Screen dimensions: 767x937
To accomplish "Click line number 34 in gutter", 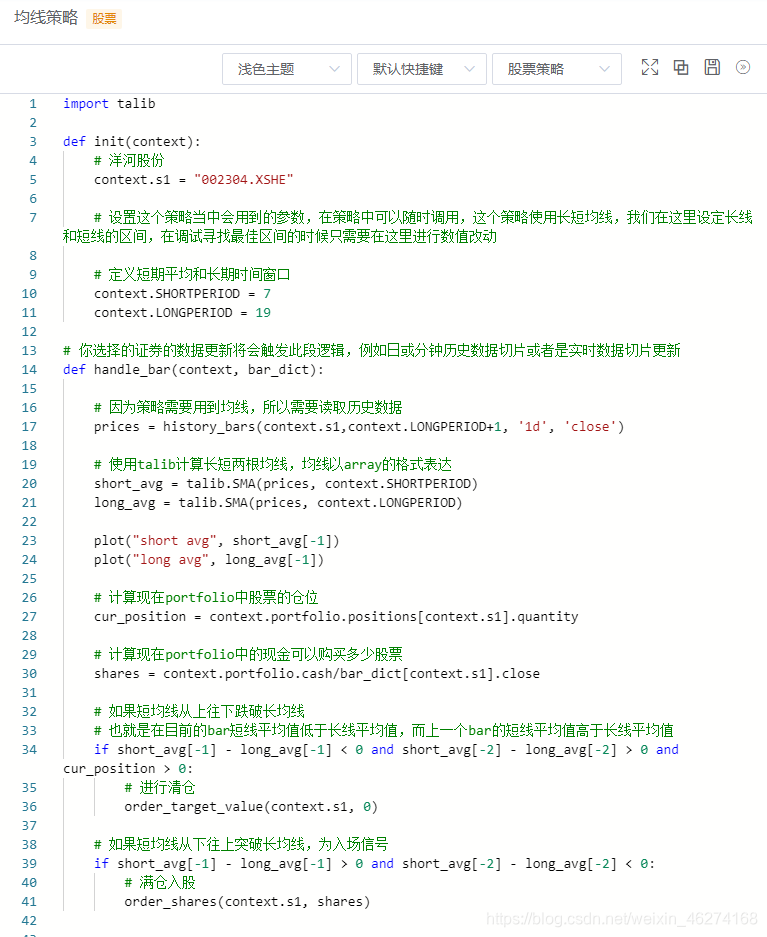I will [29, 750].
